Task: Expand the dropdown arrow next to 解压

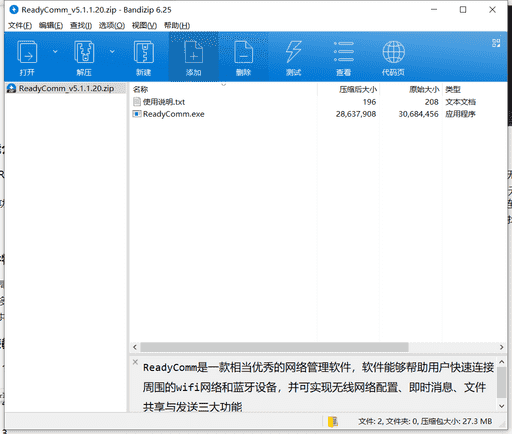Action: pyautogui.click(x=112, y=51)
